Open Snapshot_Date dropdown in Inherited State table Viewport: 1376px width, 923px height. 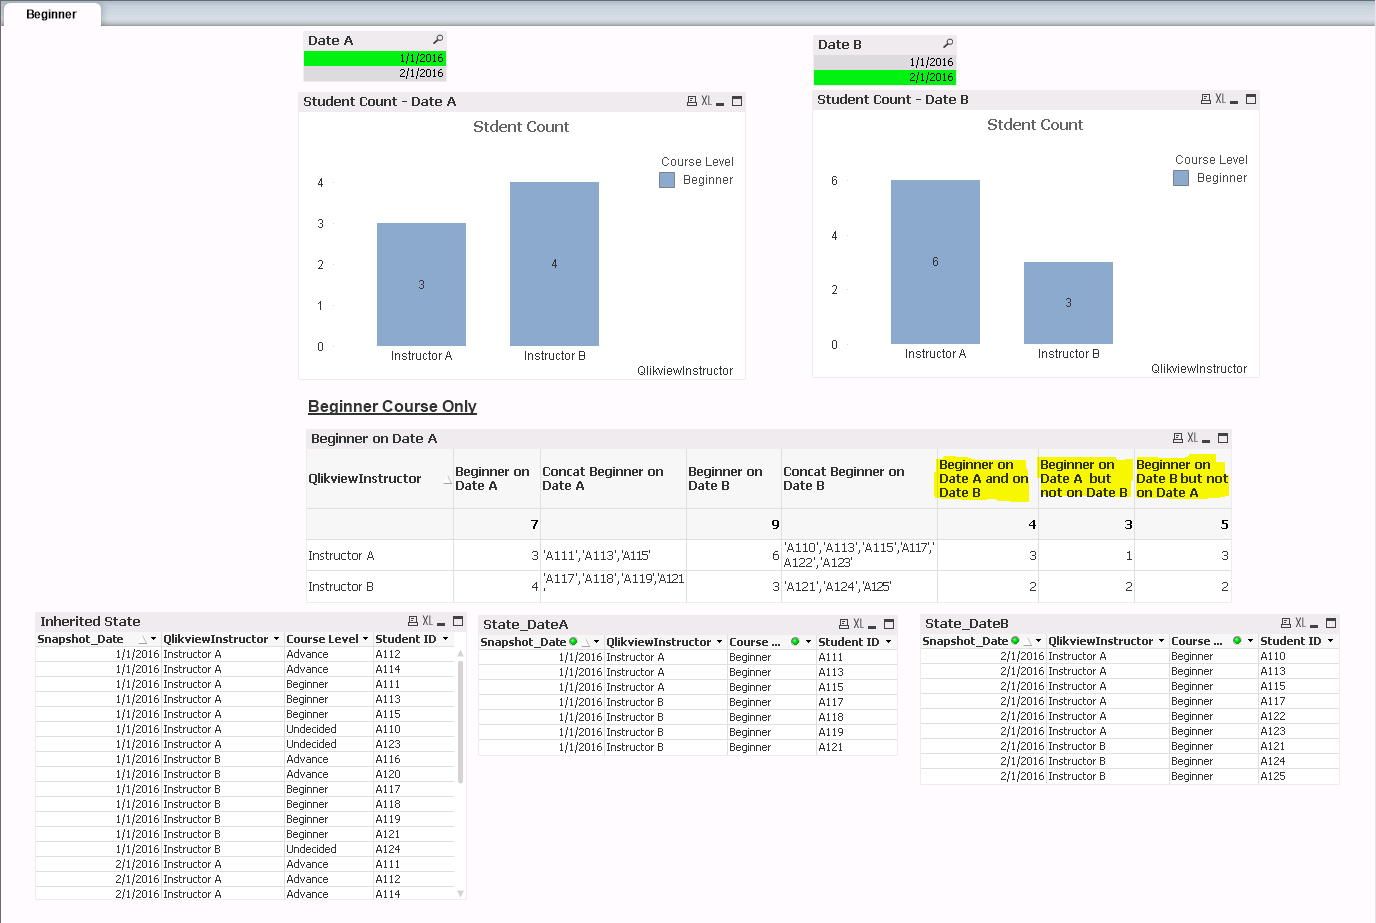[x=153, y=639]
